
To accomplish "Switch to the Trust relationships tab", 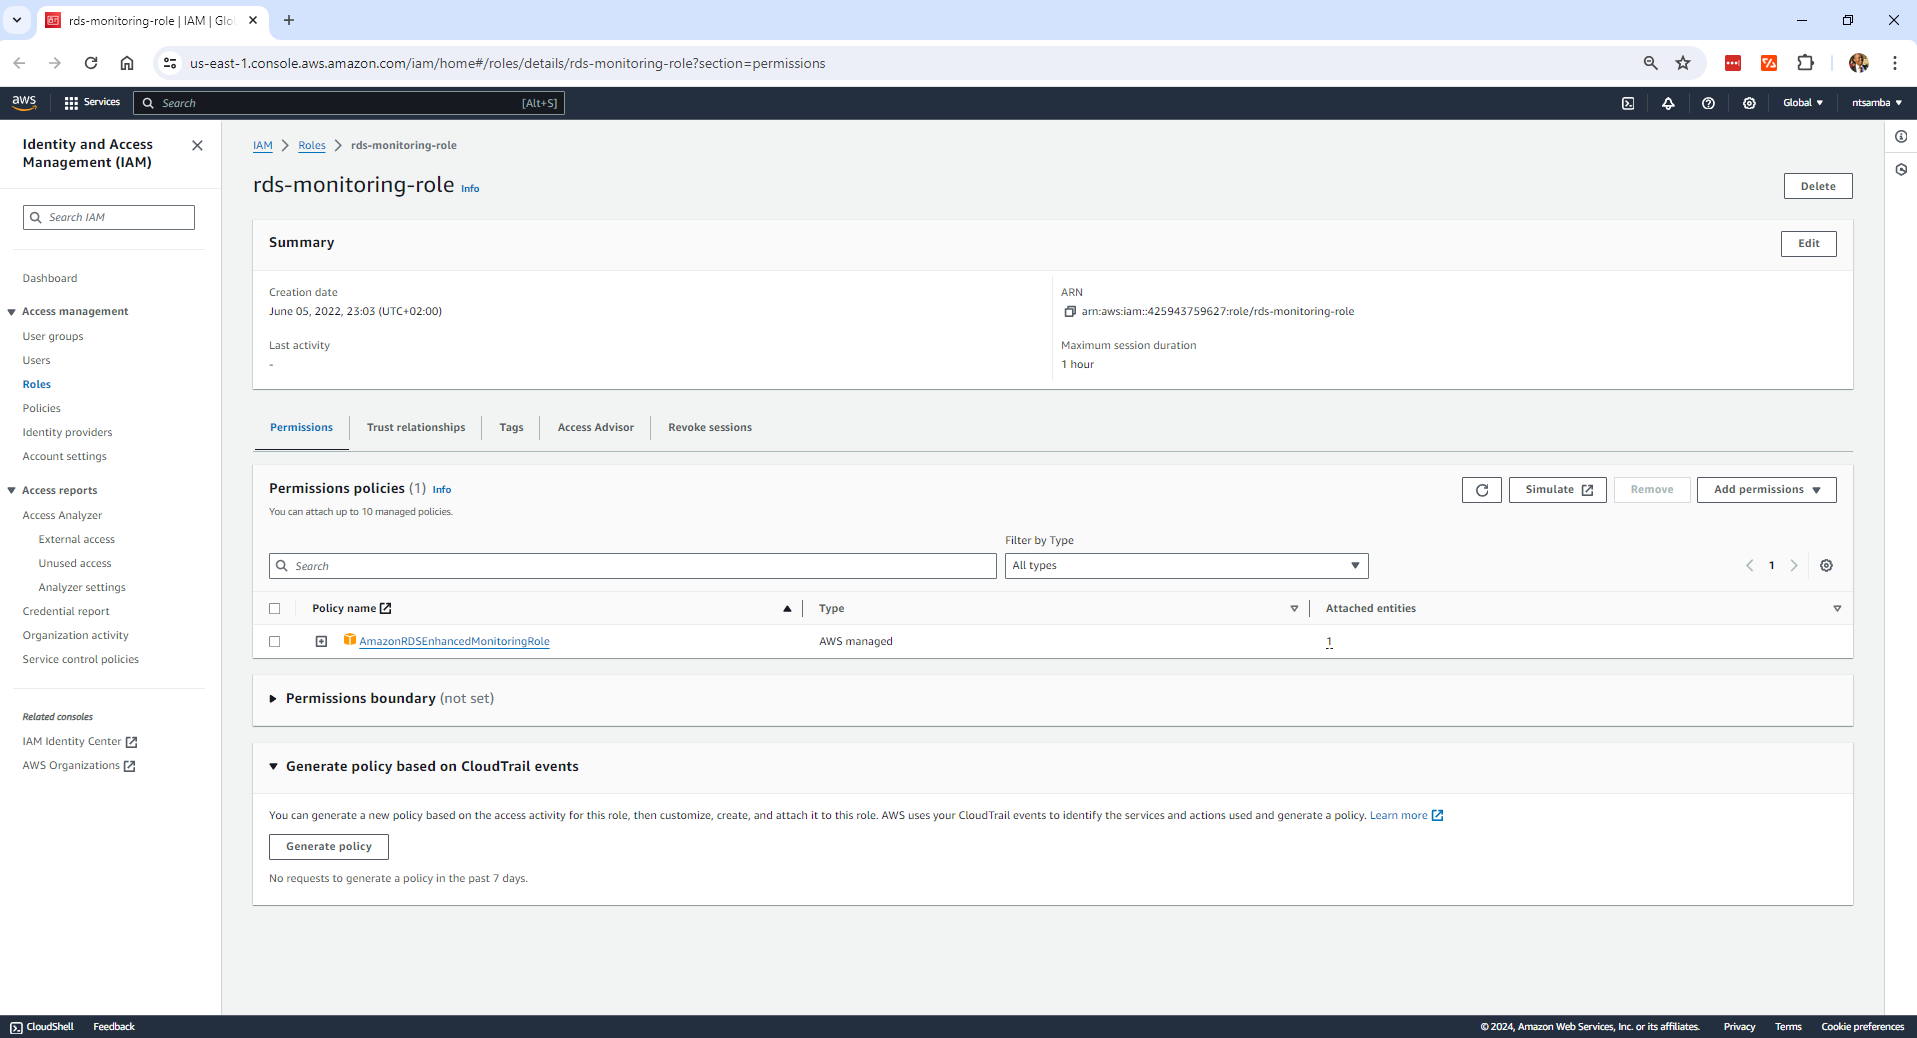I will 416,428.
